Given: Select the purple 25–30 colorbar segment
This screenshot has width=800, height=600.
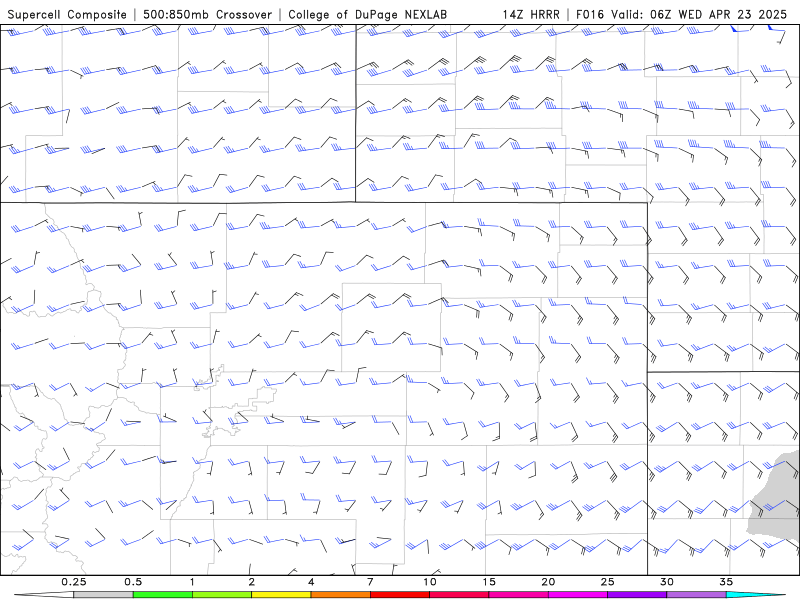Looking at the screenshot, I should (637, 595).
